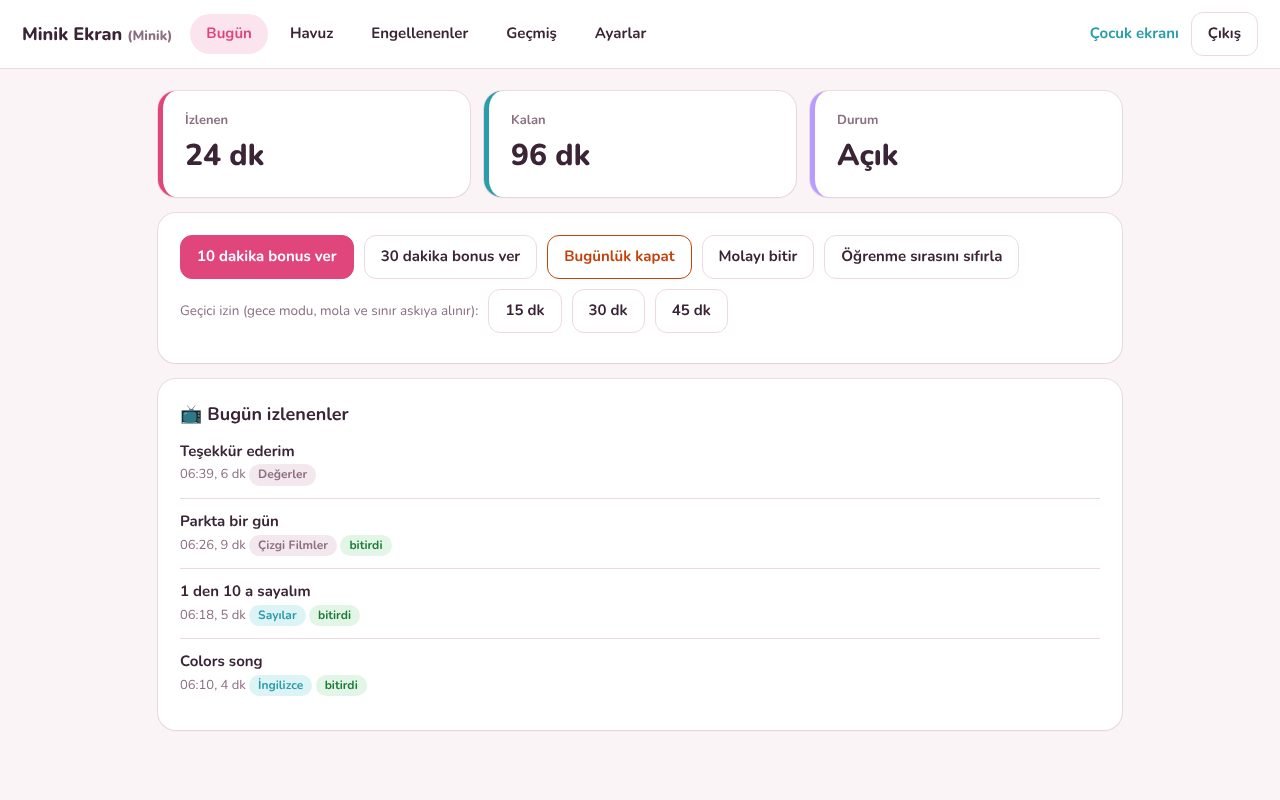Screen dimensions: 1280x800
Task: Click the 06:18, 5 dk timestamp
Action: (212, 615)
